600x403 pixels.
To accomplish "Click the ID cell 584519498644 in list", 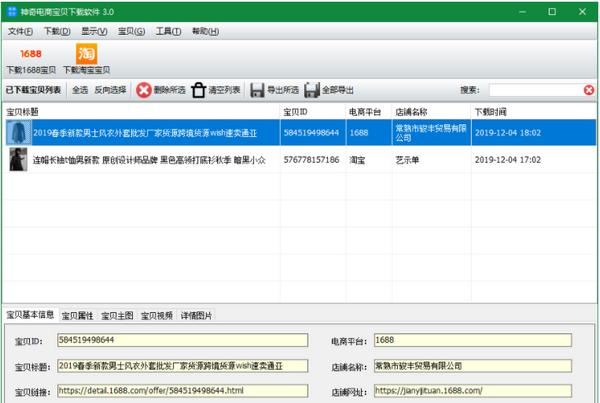I will pyautogui.click(x=311, y=133).
